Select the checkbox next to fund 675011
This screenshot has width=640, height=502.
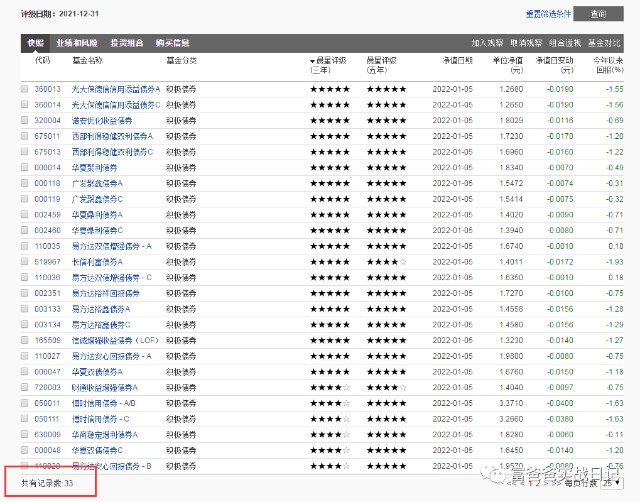coord(25,136)
